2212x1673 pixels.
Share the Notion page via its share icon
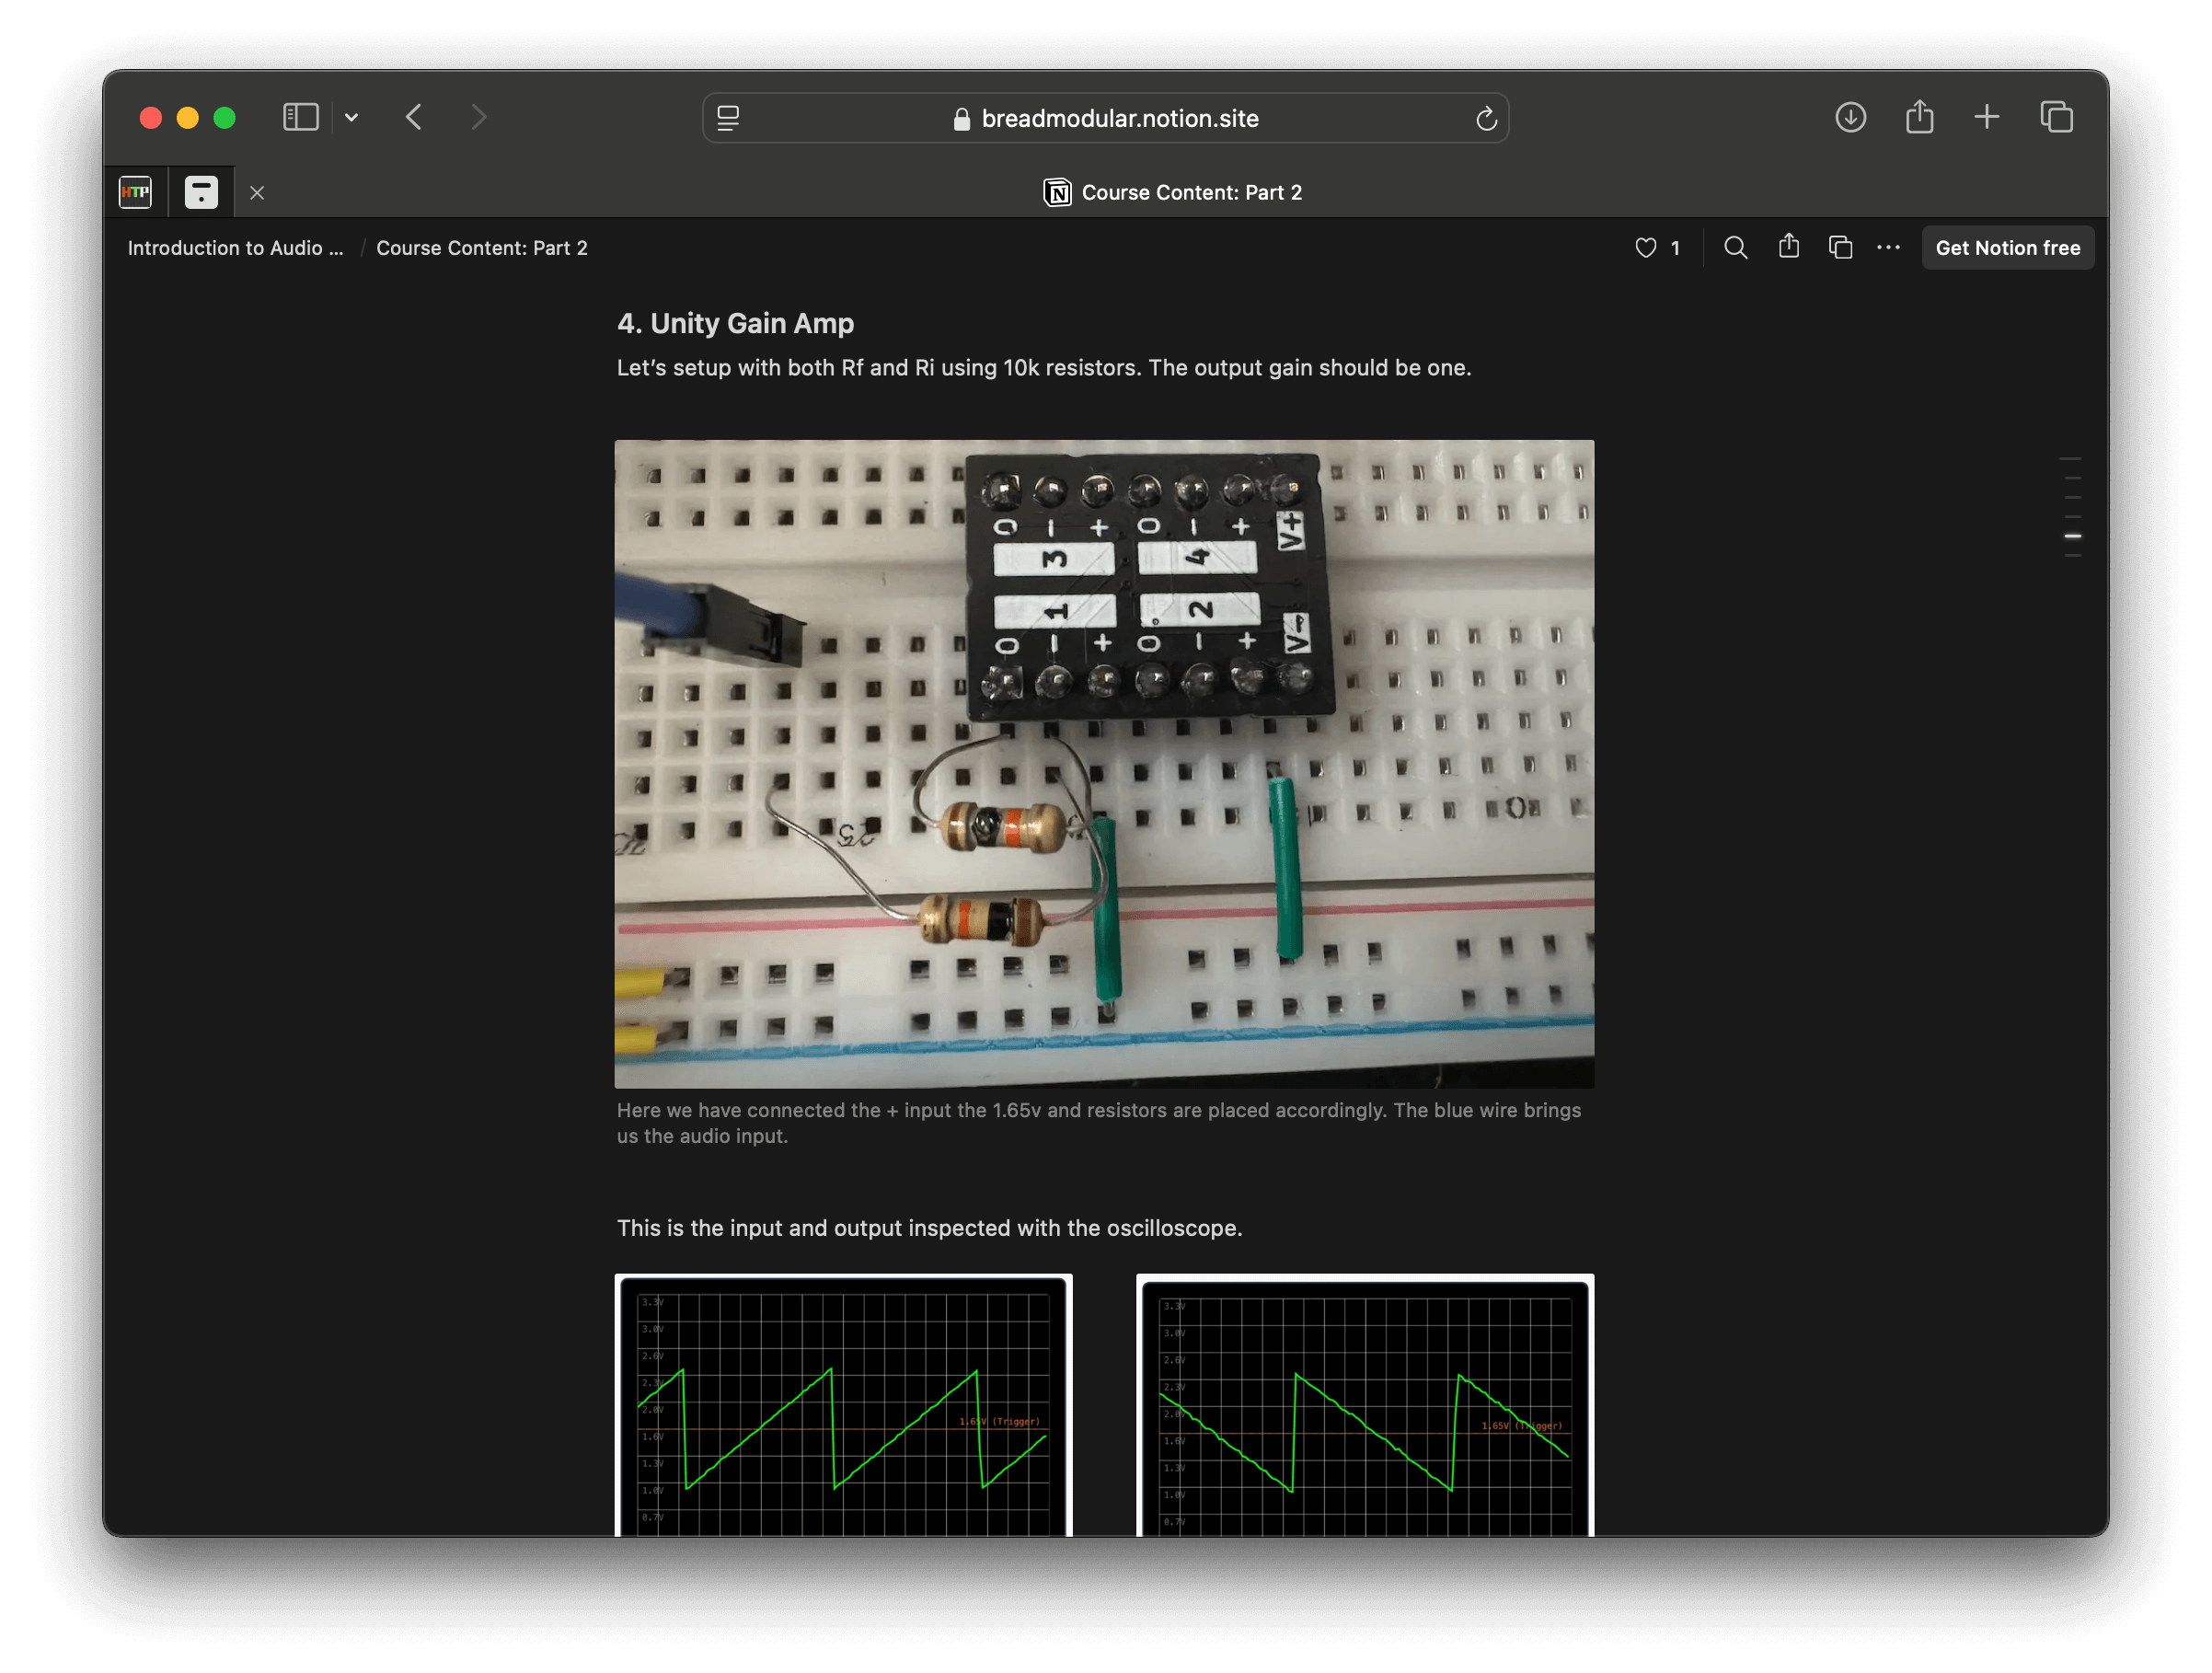pyautogui.click(x=1789, y=247)
